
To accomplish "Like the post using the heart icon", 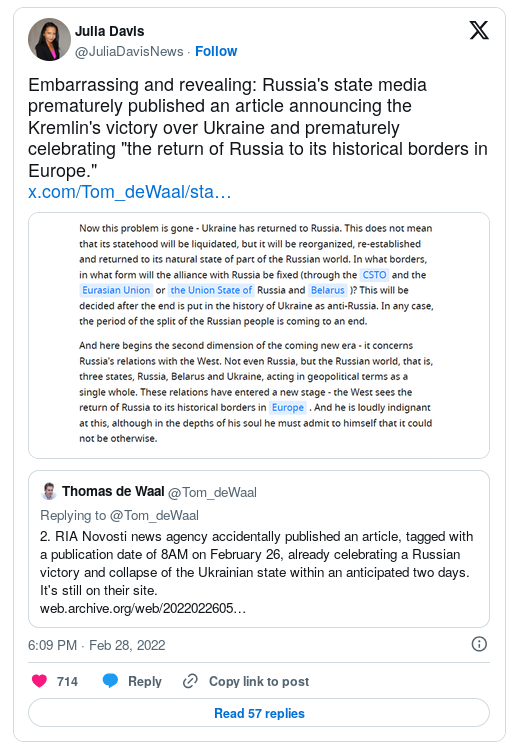I will click(x=40, y=681).
